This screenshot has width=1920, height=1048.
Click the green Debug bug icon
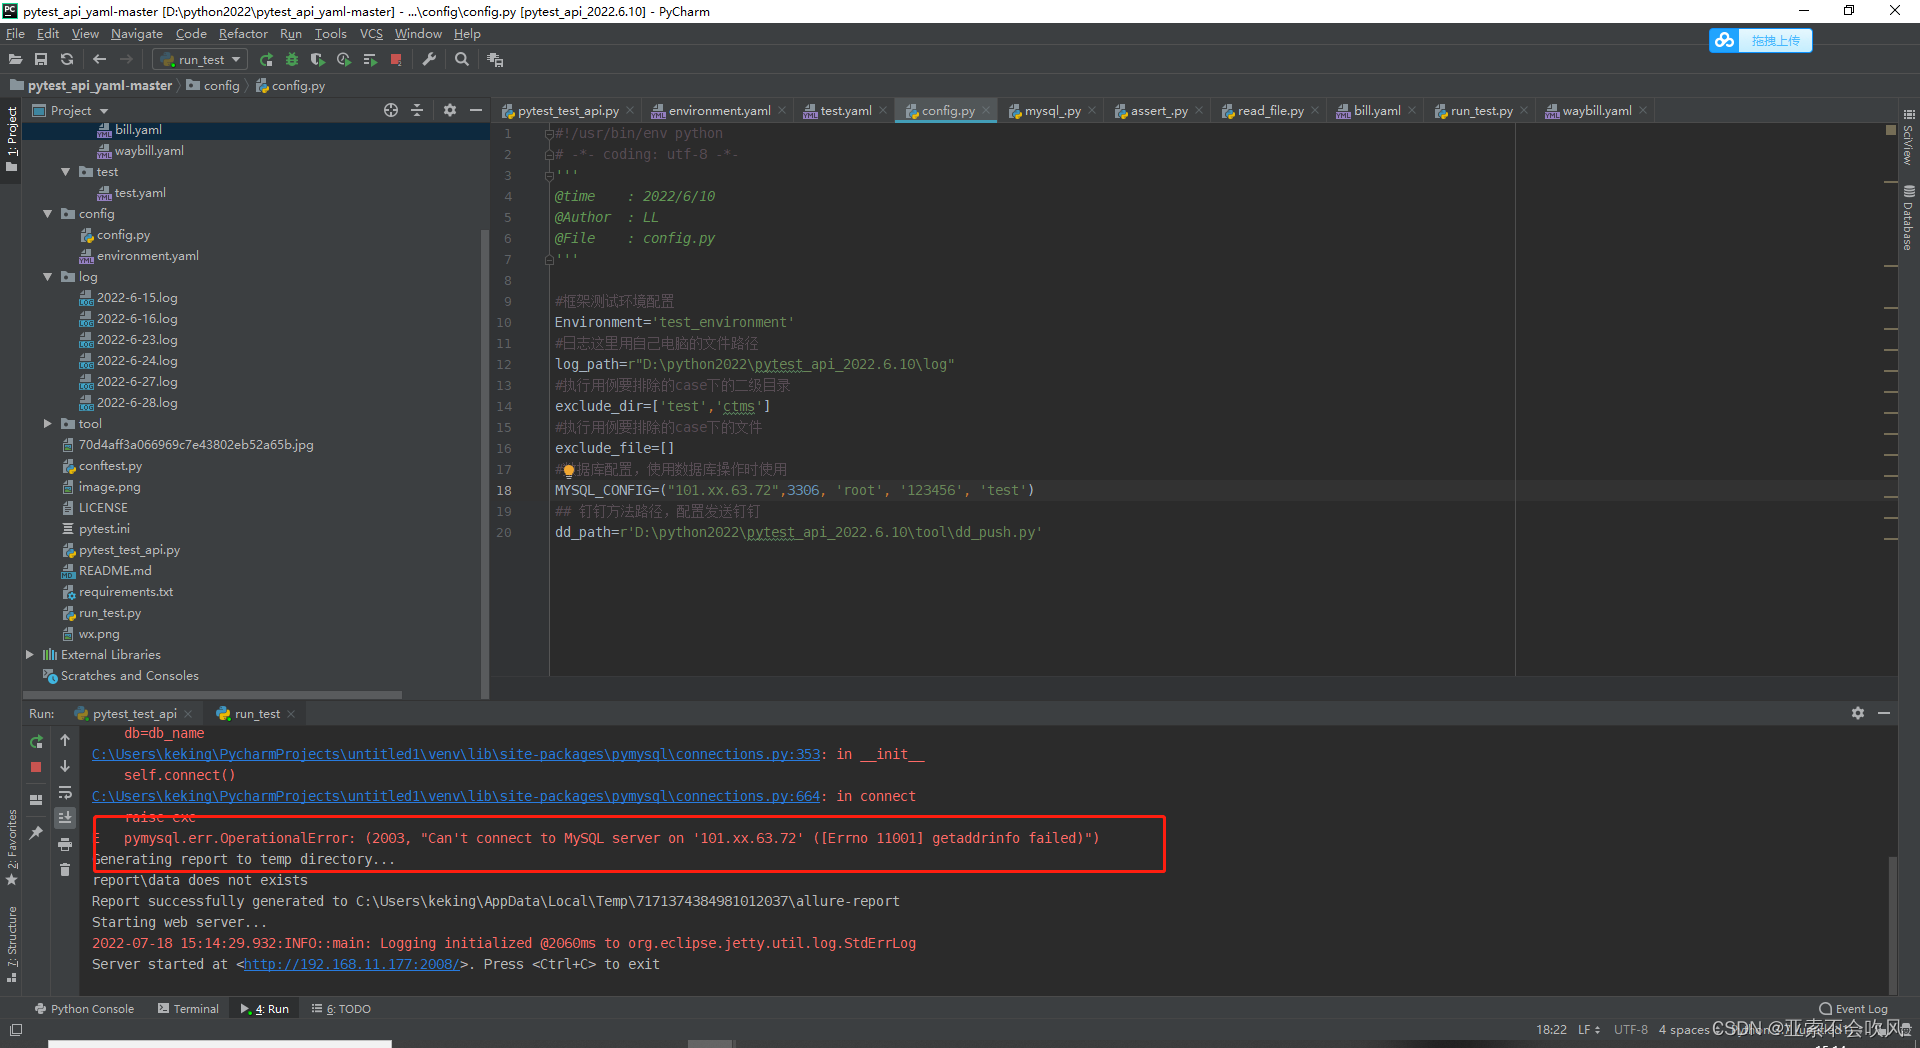pos(292,60)
